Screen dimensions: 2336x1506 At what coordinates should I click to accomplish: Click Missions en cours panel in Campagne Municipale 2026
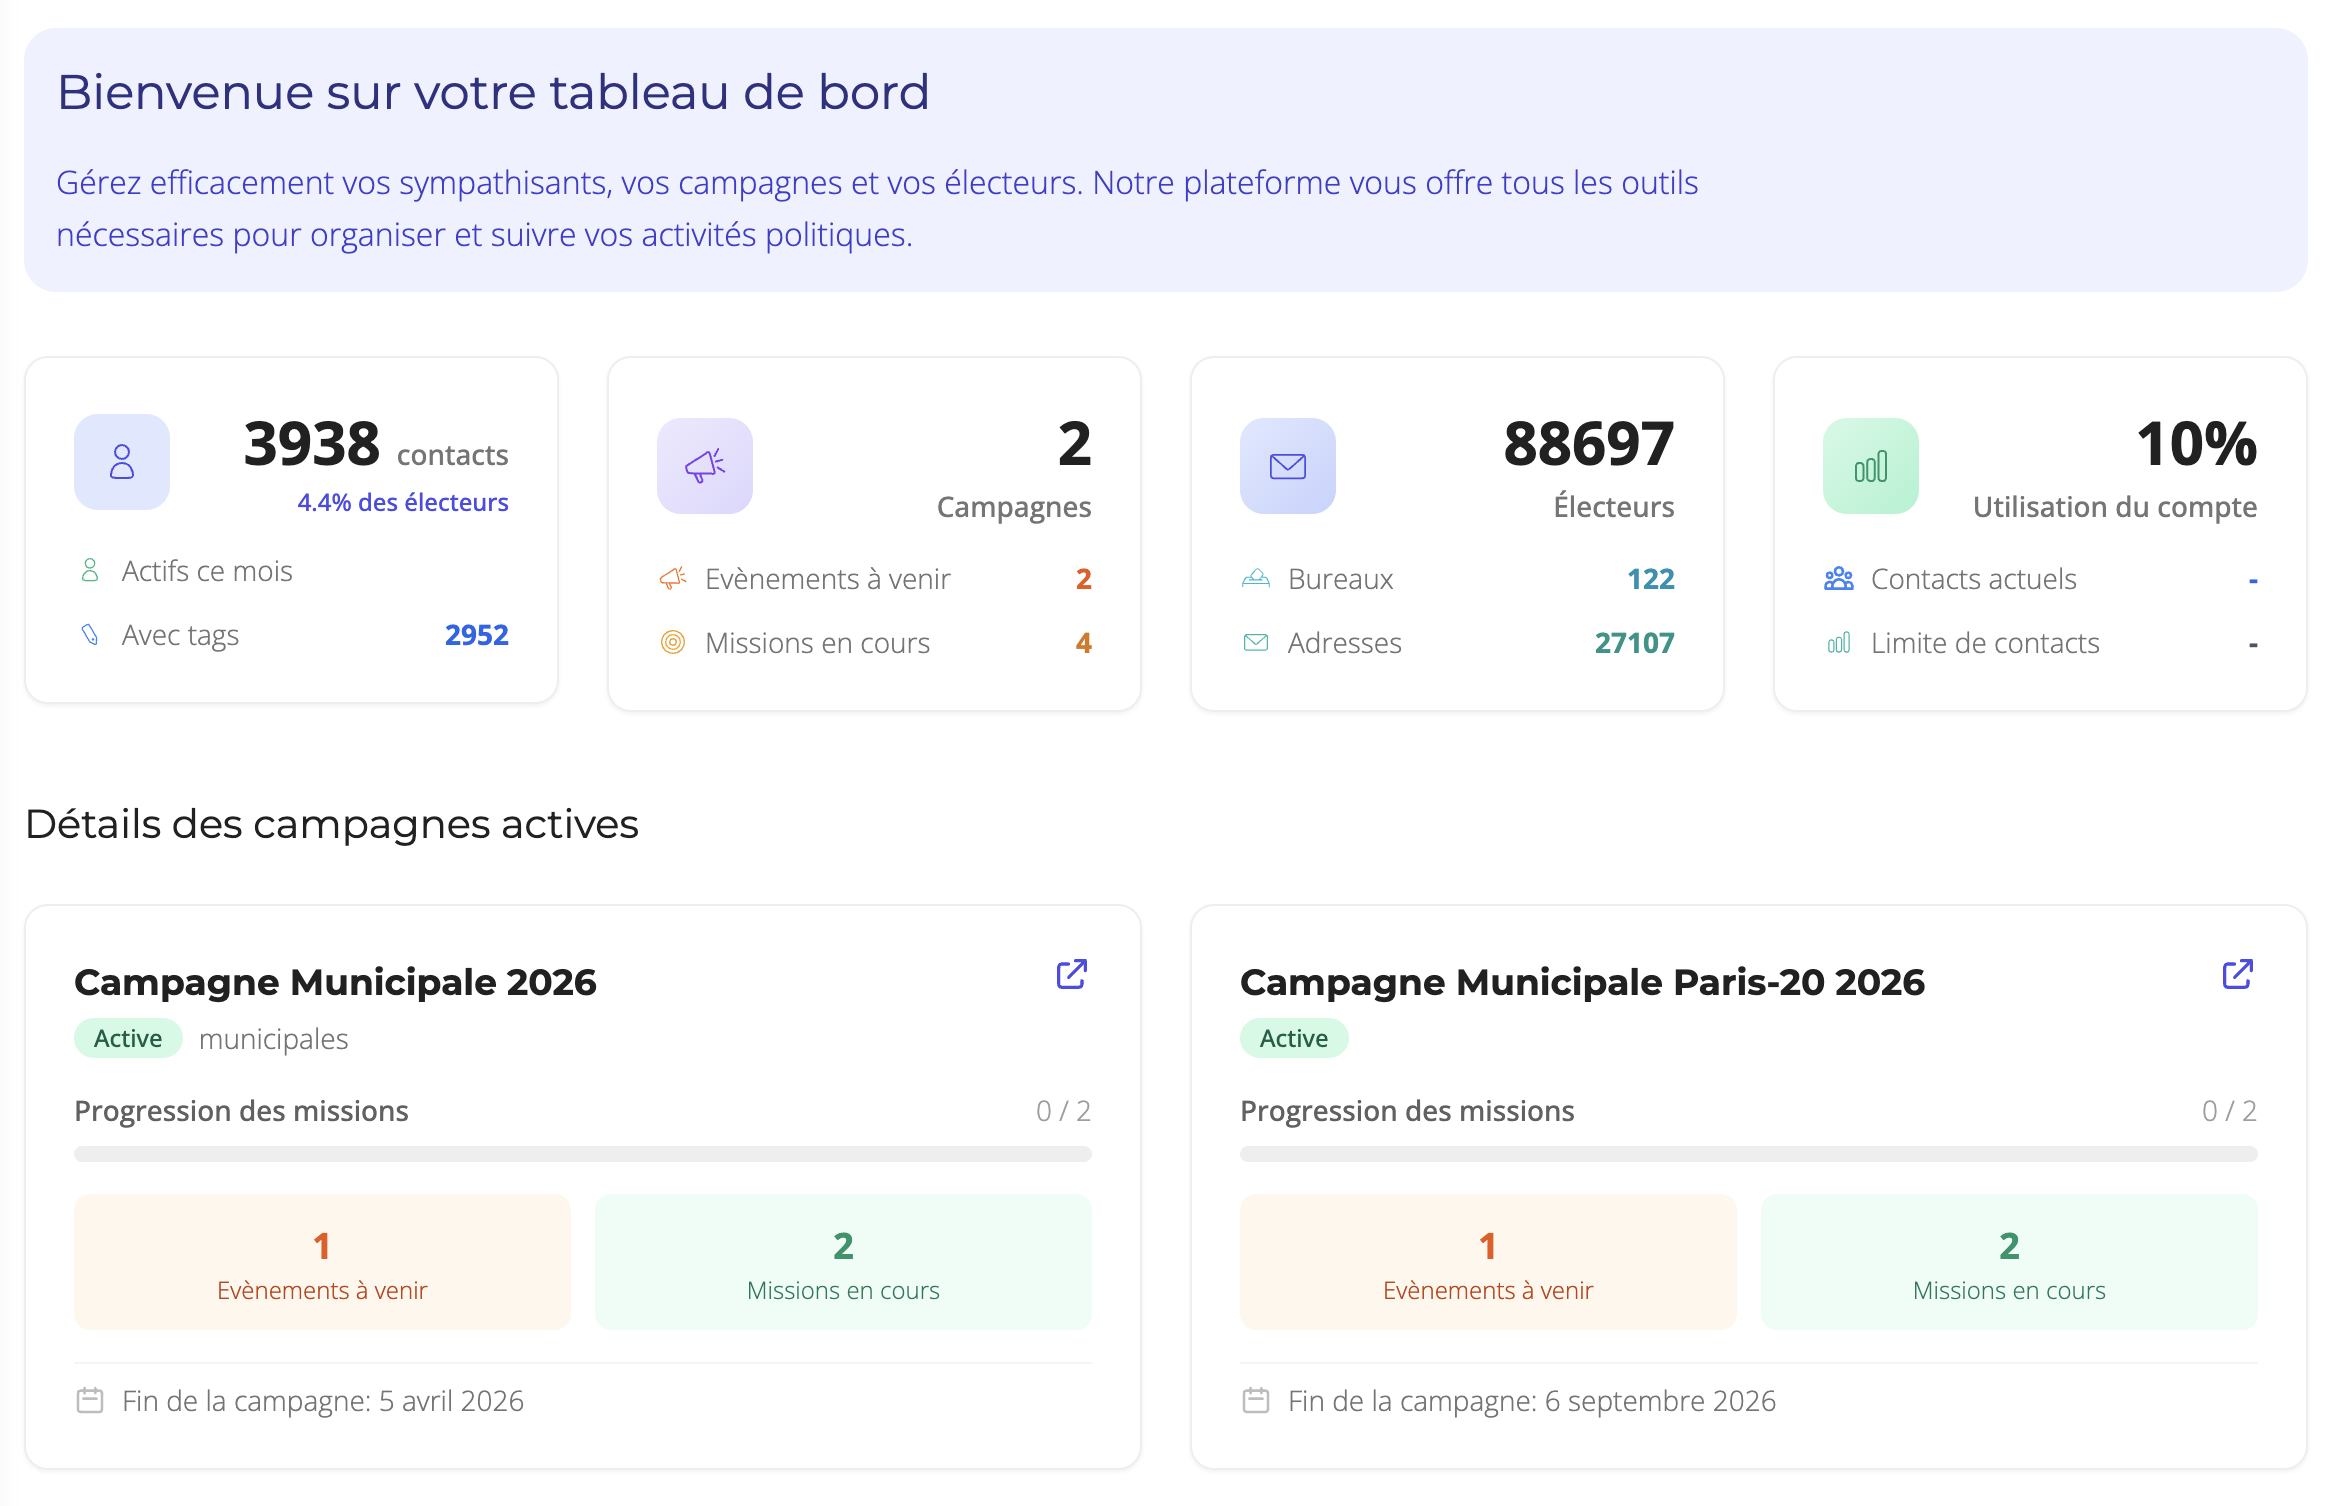pyautogui.click(x=843, y=1262)
